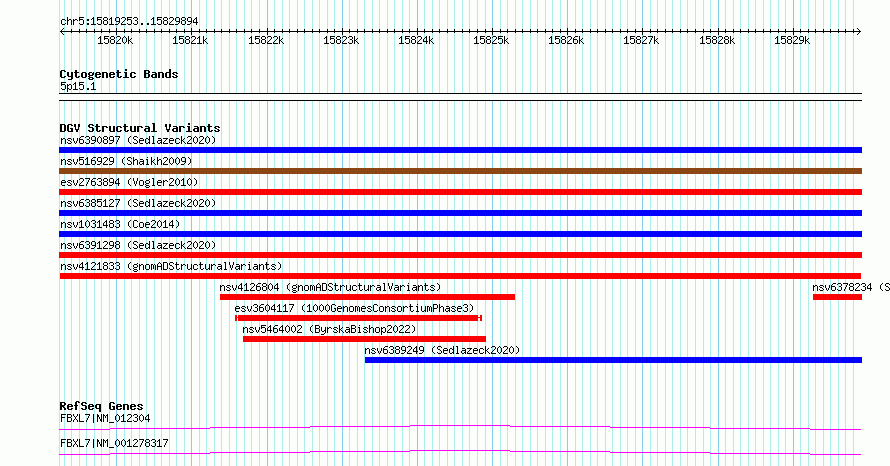890x466 pixels.
Task: Open the esv2763894 (Vogler2010) text label
Action: (129, 182)
